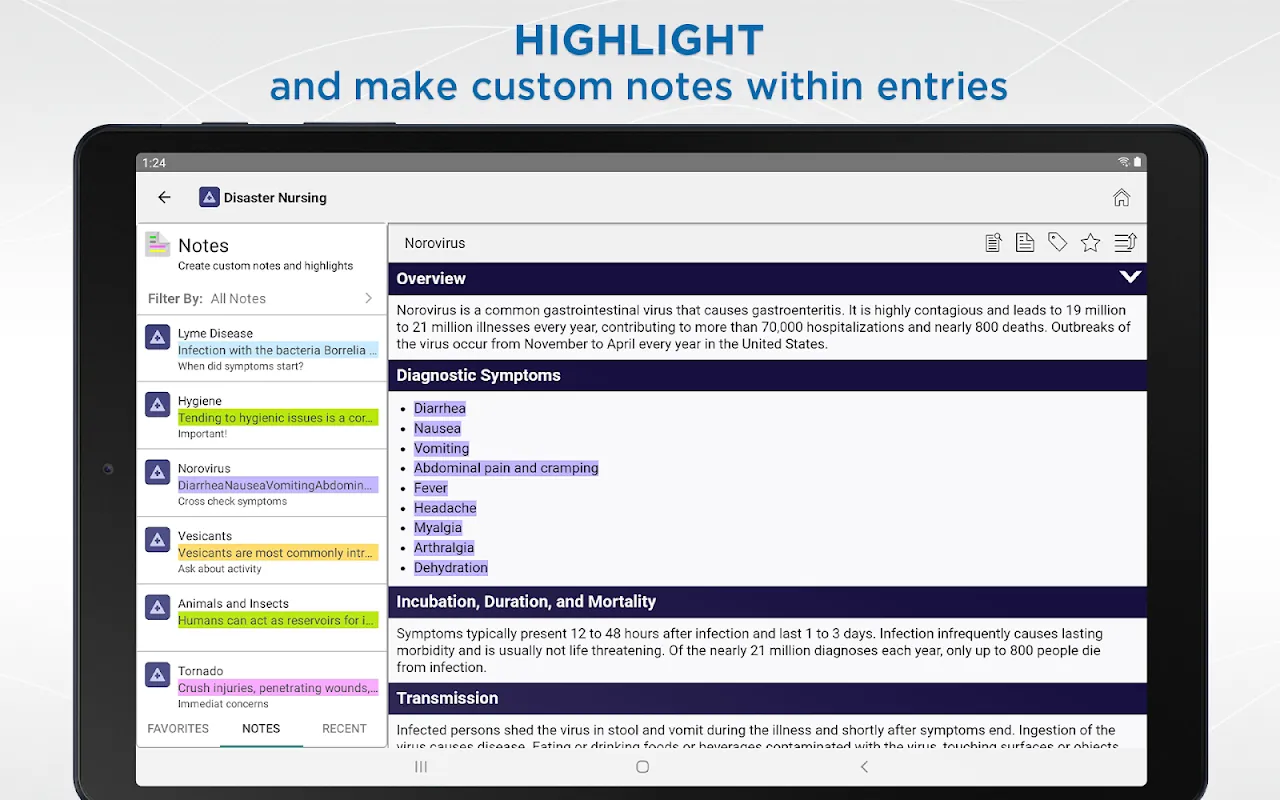Tap the back arrow beside Disaster Nursing
1280x800 pixels.
click(x=165, y=198)
